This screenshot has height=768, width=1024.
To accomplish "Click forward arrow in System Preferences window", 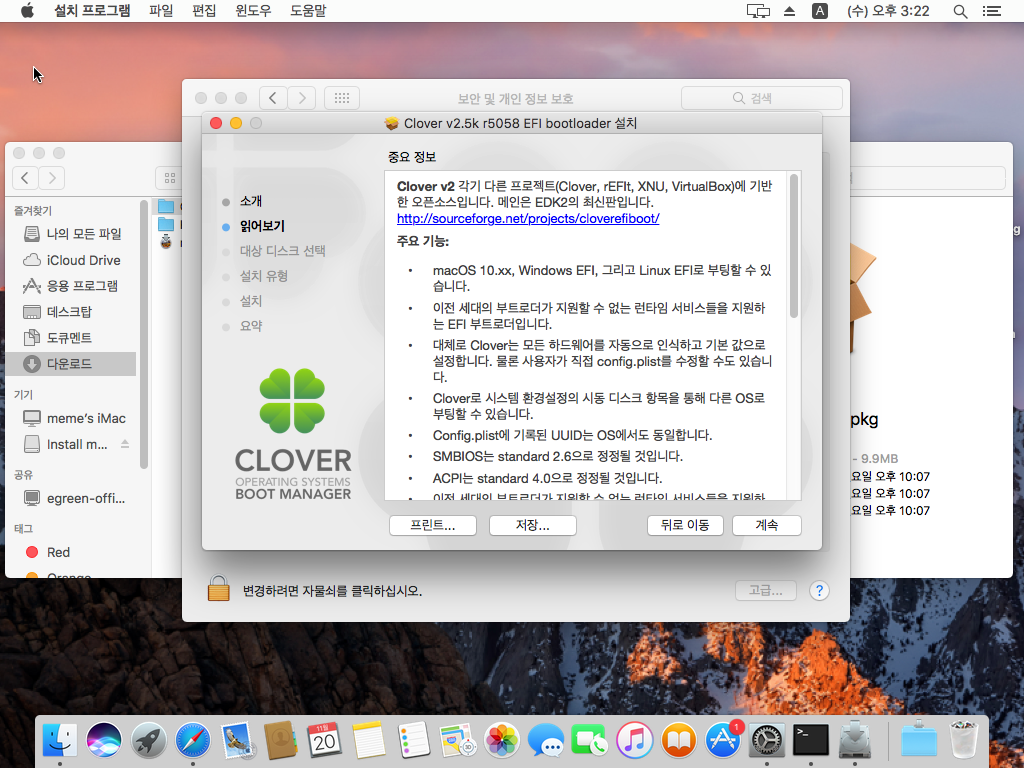I will pos(302,98).
